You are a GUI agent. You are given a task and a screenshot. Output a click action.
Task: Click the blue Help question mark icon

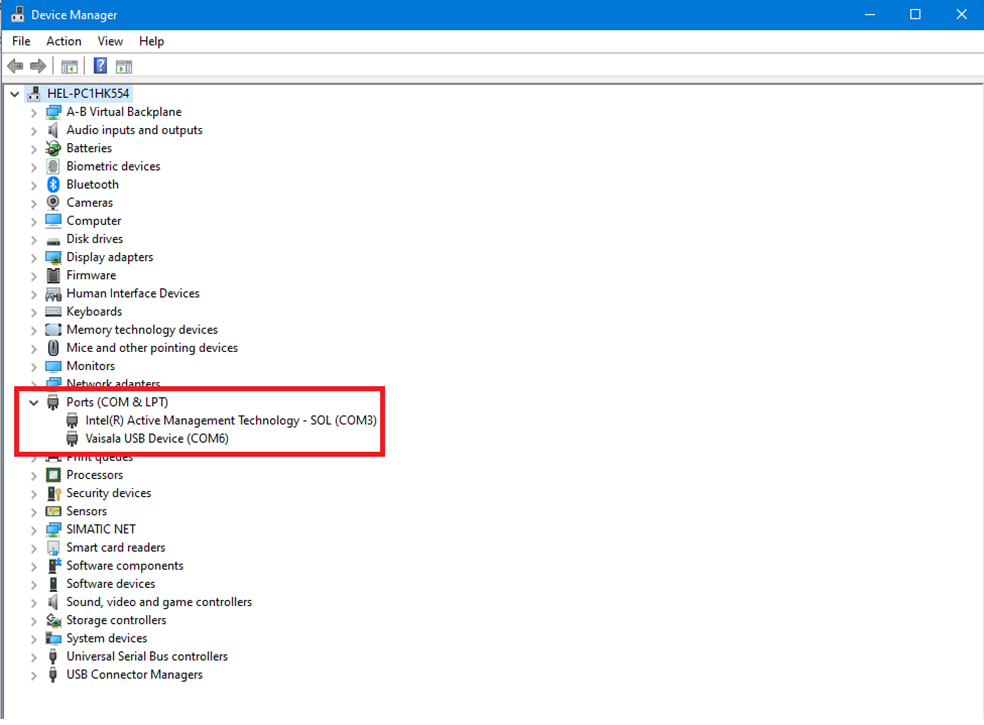coord(100,67)
